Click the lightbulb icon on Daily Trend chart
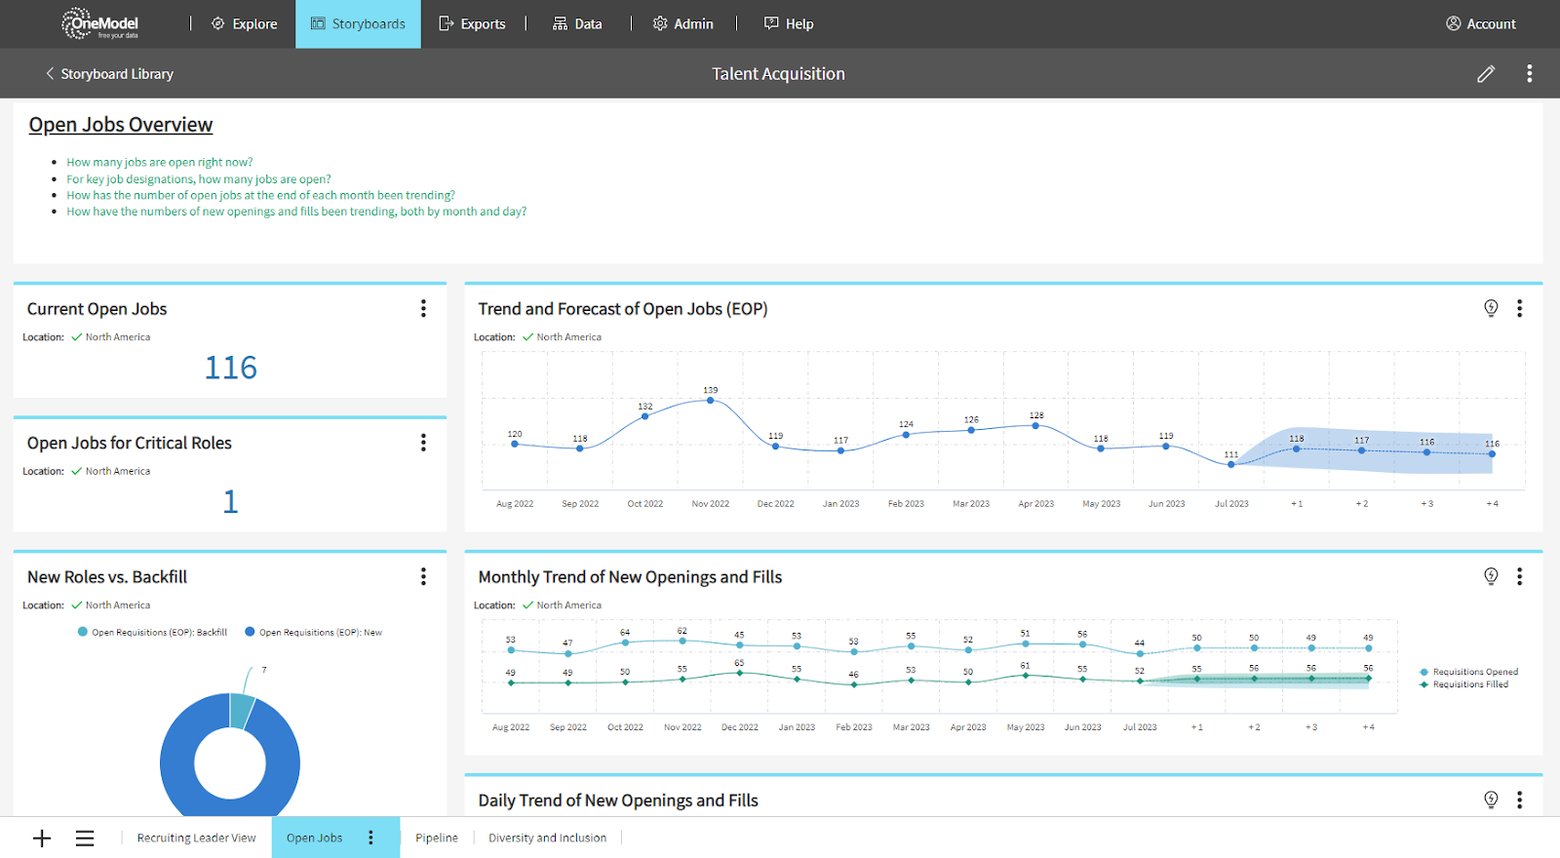 [x=1491, y=799]
